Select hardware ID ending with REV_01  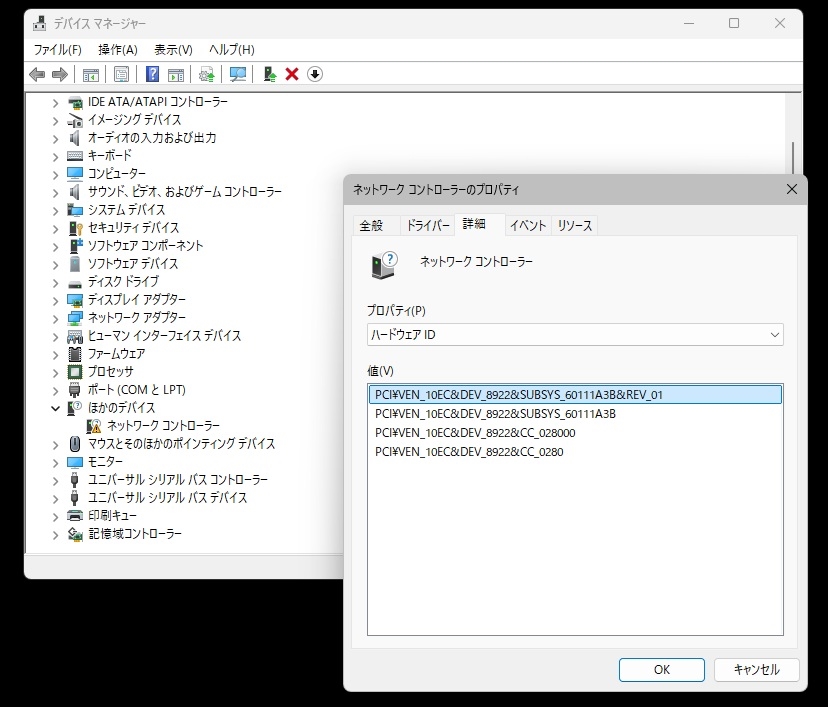pyautogui.click(x=575, y=394)
